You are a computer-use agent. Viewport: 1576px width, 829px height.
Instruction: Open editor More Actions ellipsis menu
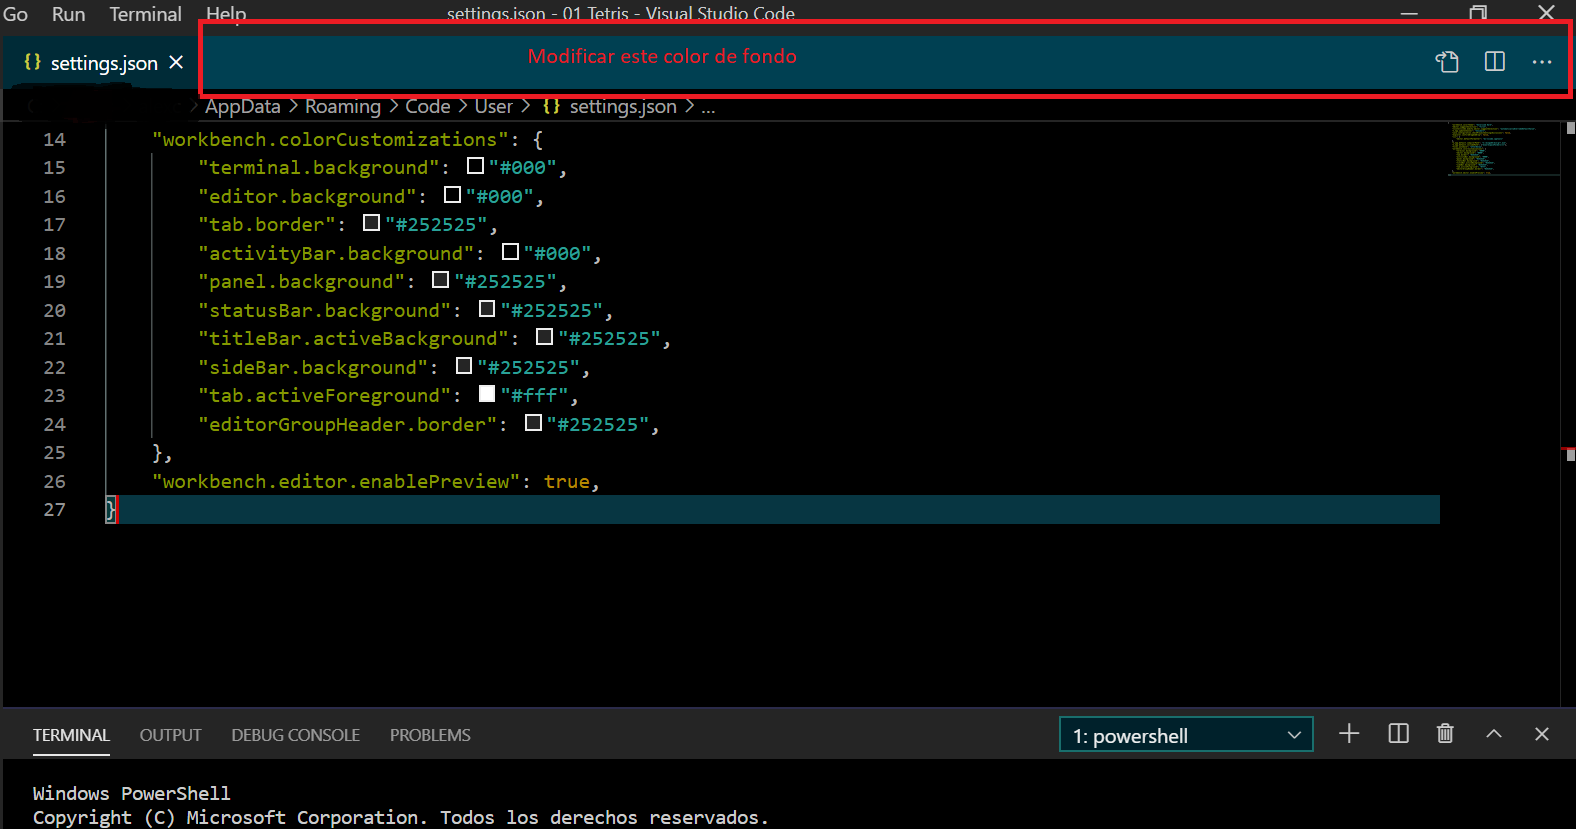[1542, 62]
